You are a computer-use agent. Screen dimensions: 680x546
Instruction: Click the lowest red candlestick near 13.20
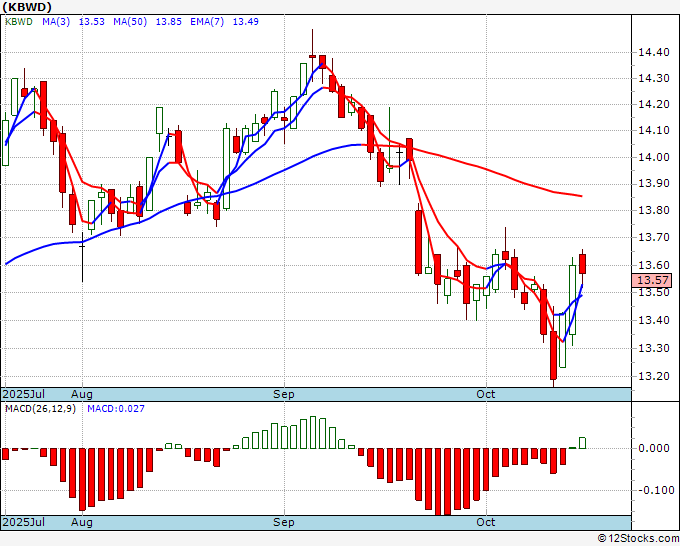(x=553, y=356)
